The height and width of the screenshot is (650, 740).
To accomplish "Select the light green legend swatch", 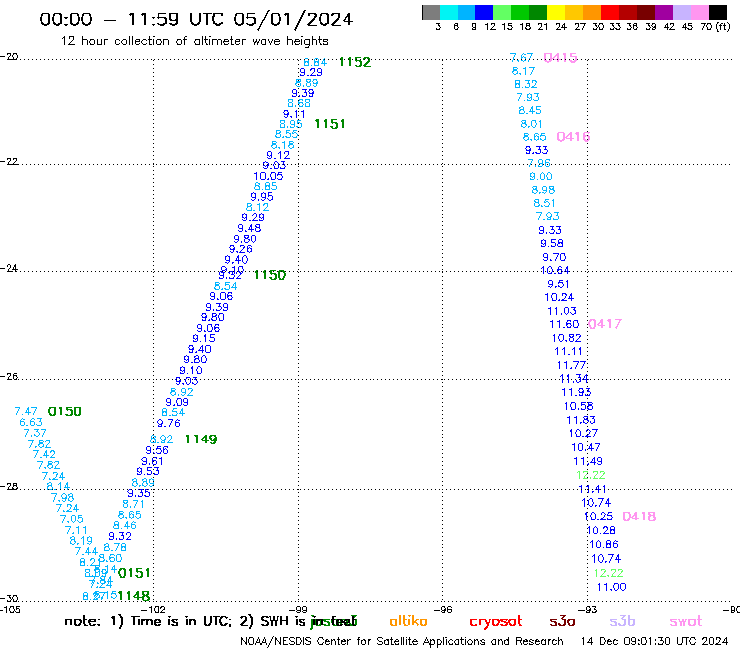I will 502,12.
